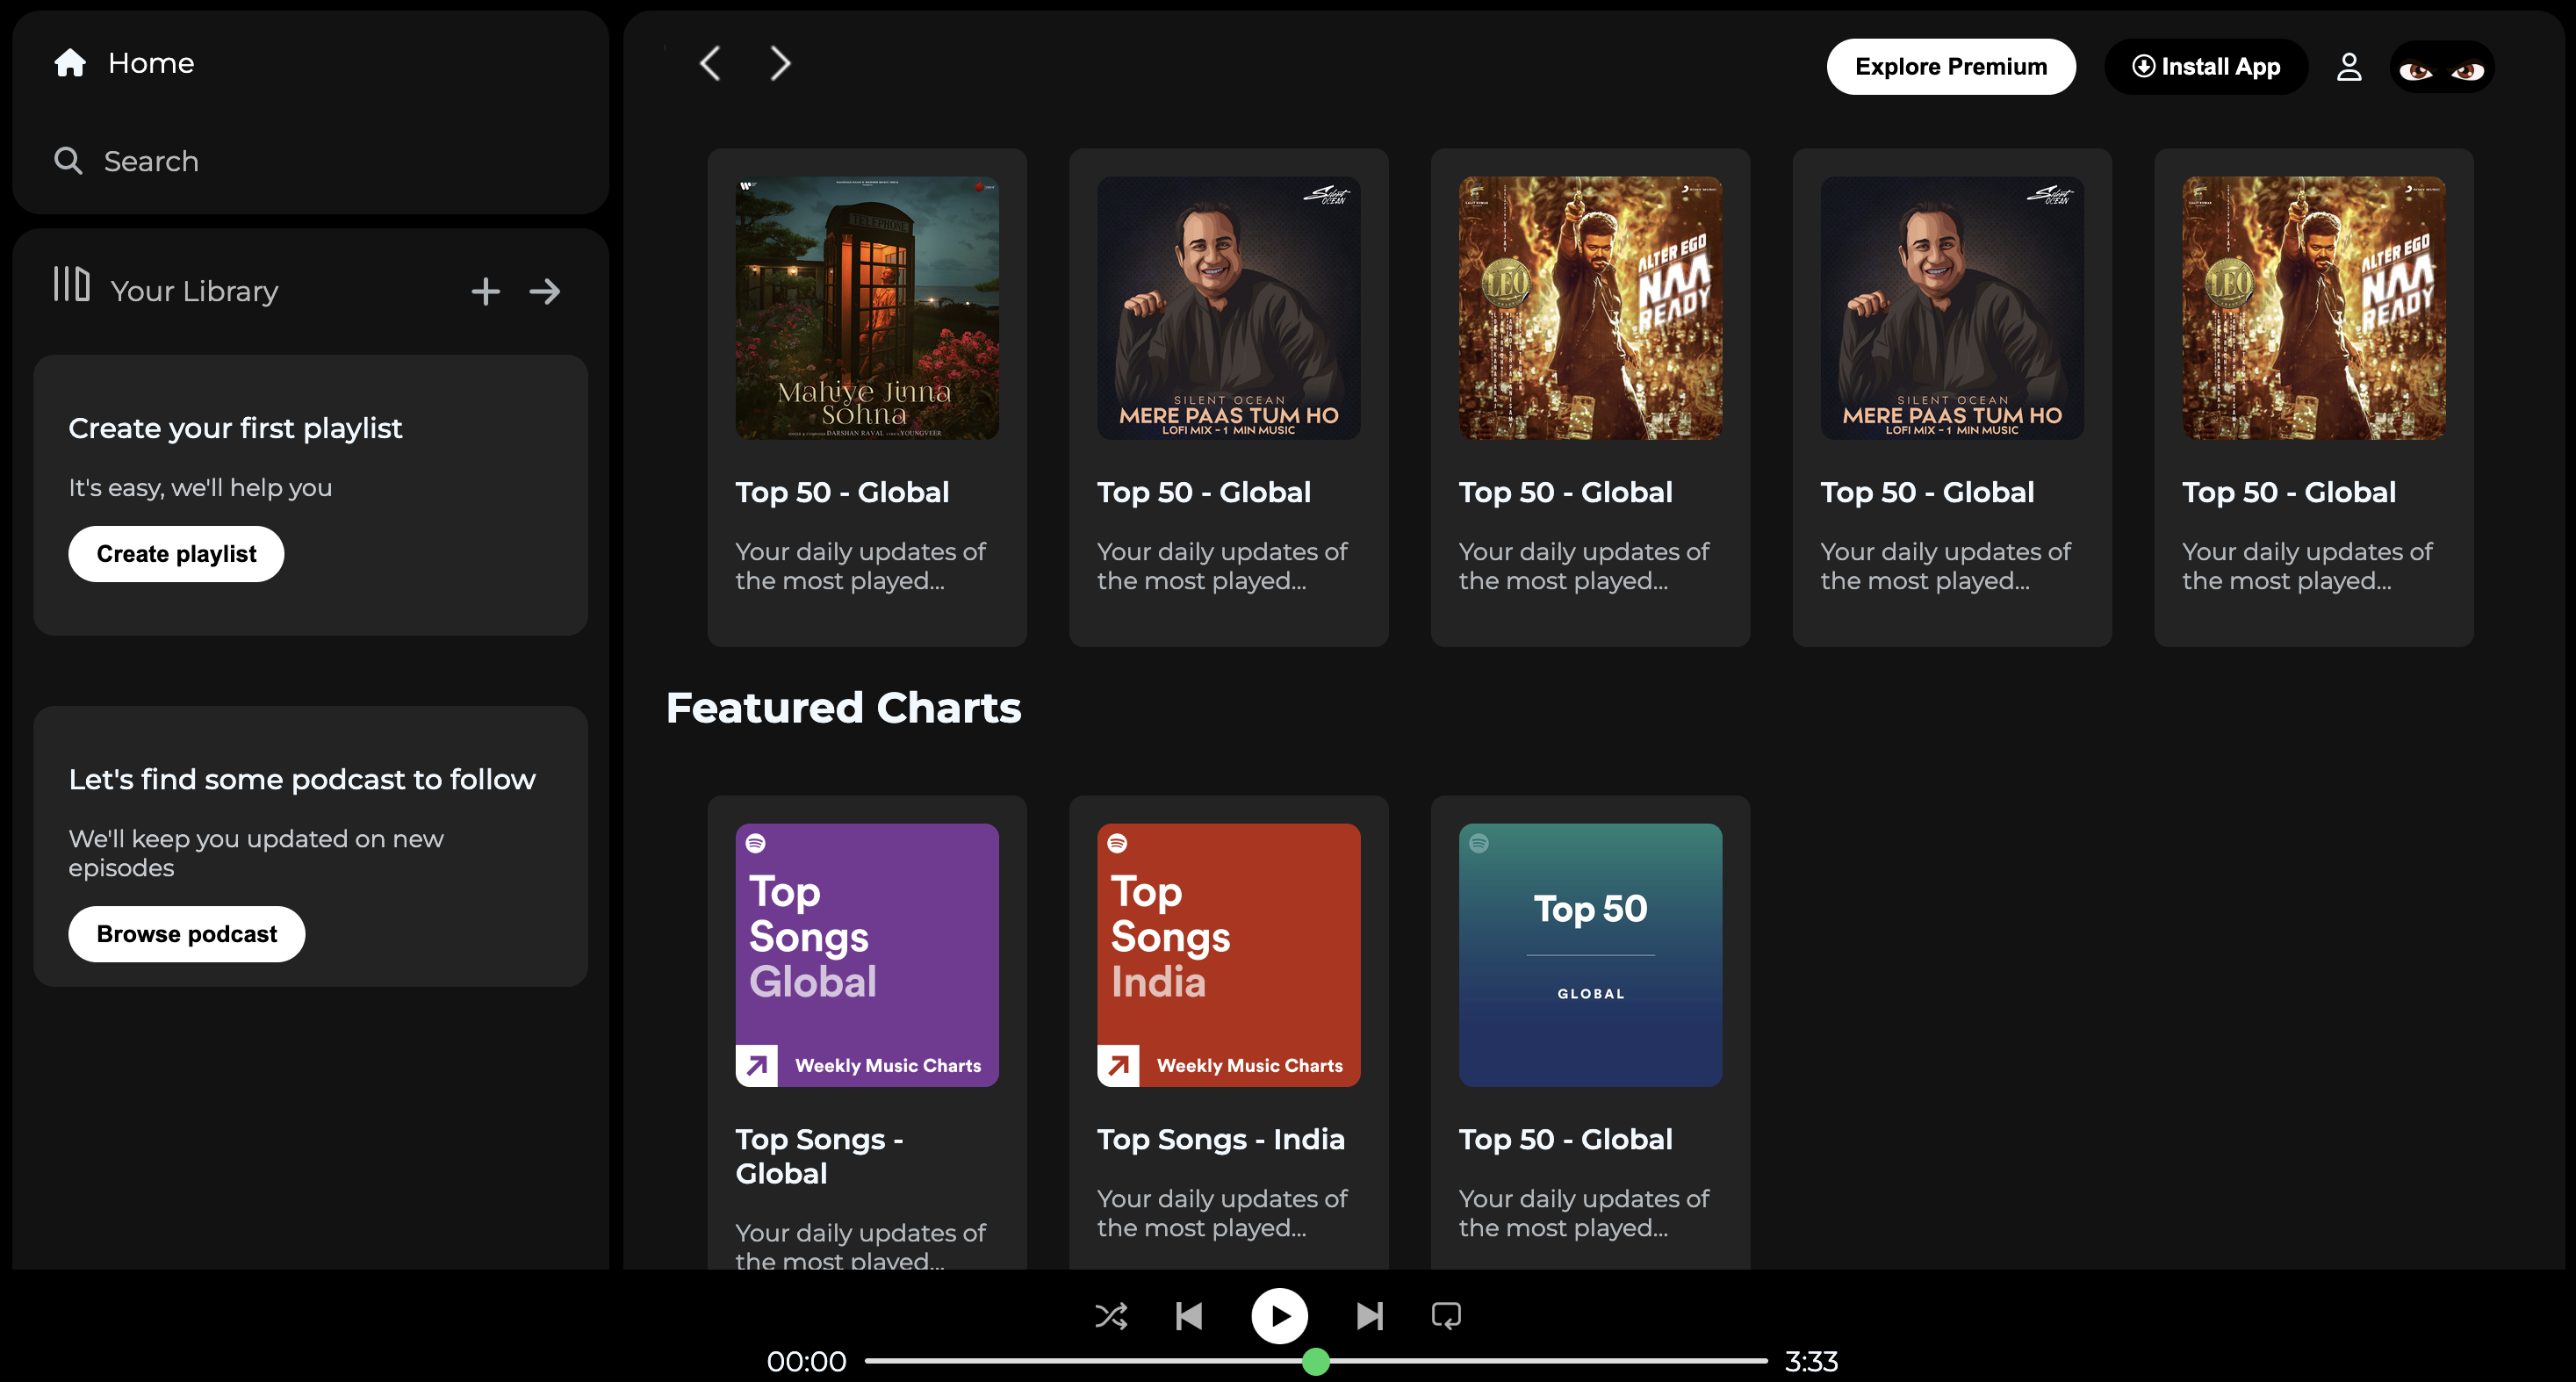Image resolution: width=2576 pixels, height=1382 pixels.
Task: Open the Top 50 Global blue-green cover
Action: coord(1590,955)
